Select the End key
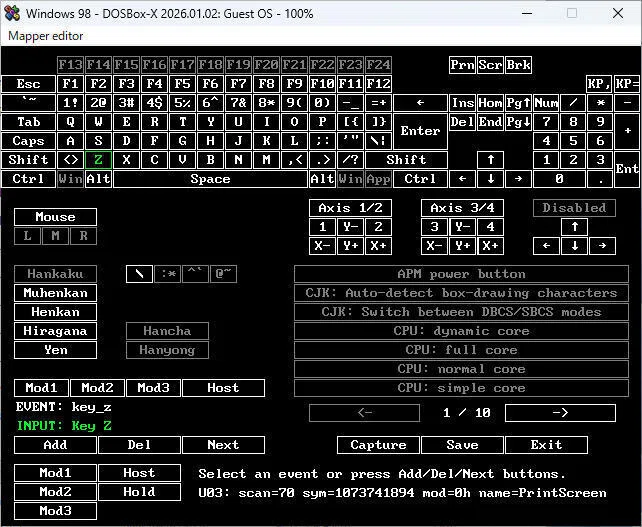The height and width of the screenshot is (527, 642). click(x=491, y=122)
